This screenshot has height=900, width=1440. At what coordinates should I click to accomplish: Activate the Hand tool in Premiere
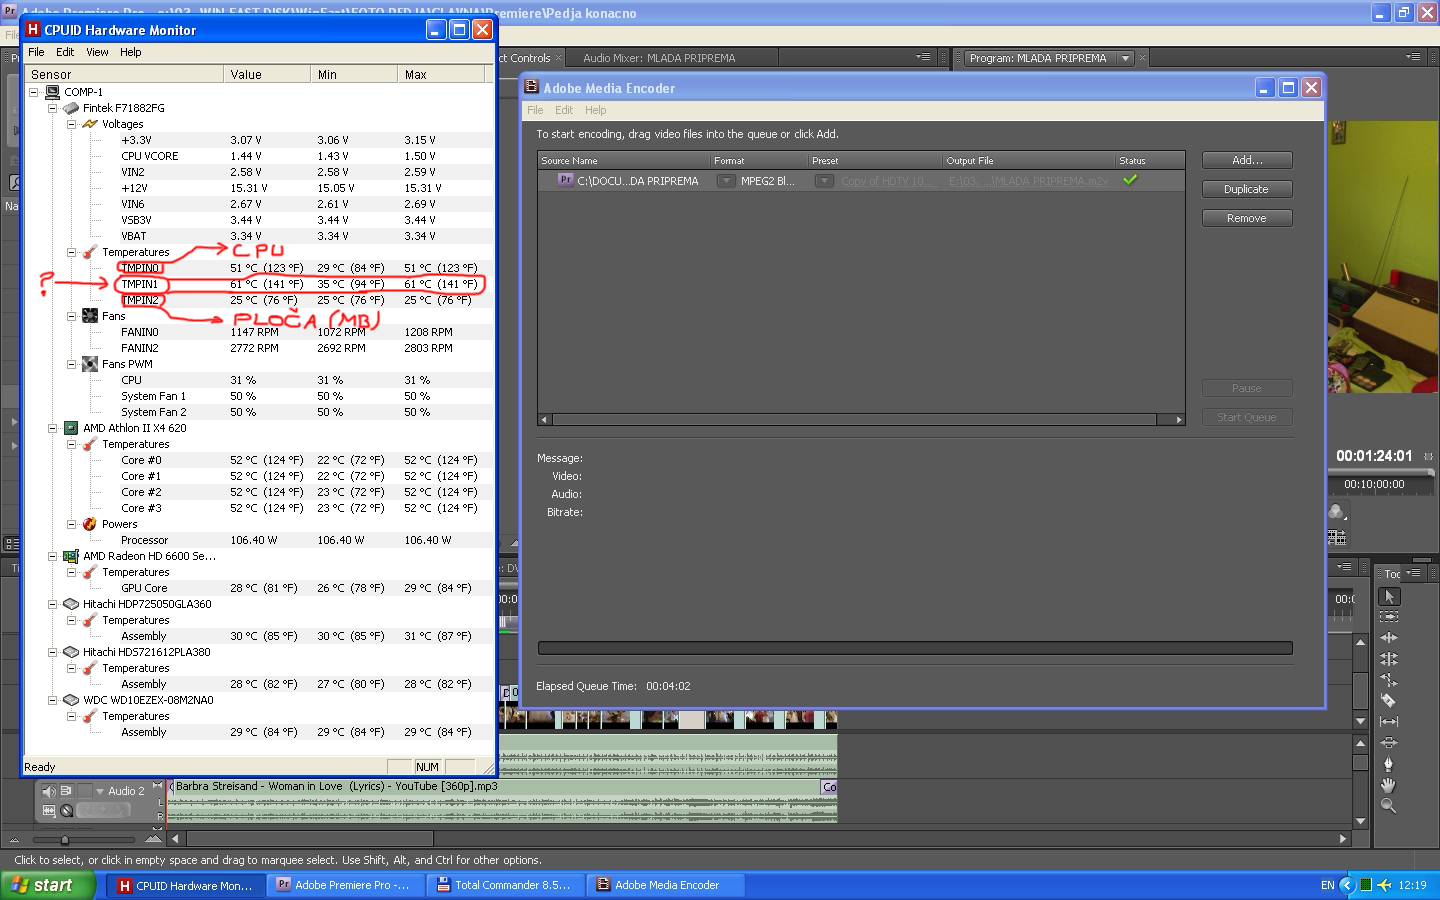coord(1389,785)
